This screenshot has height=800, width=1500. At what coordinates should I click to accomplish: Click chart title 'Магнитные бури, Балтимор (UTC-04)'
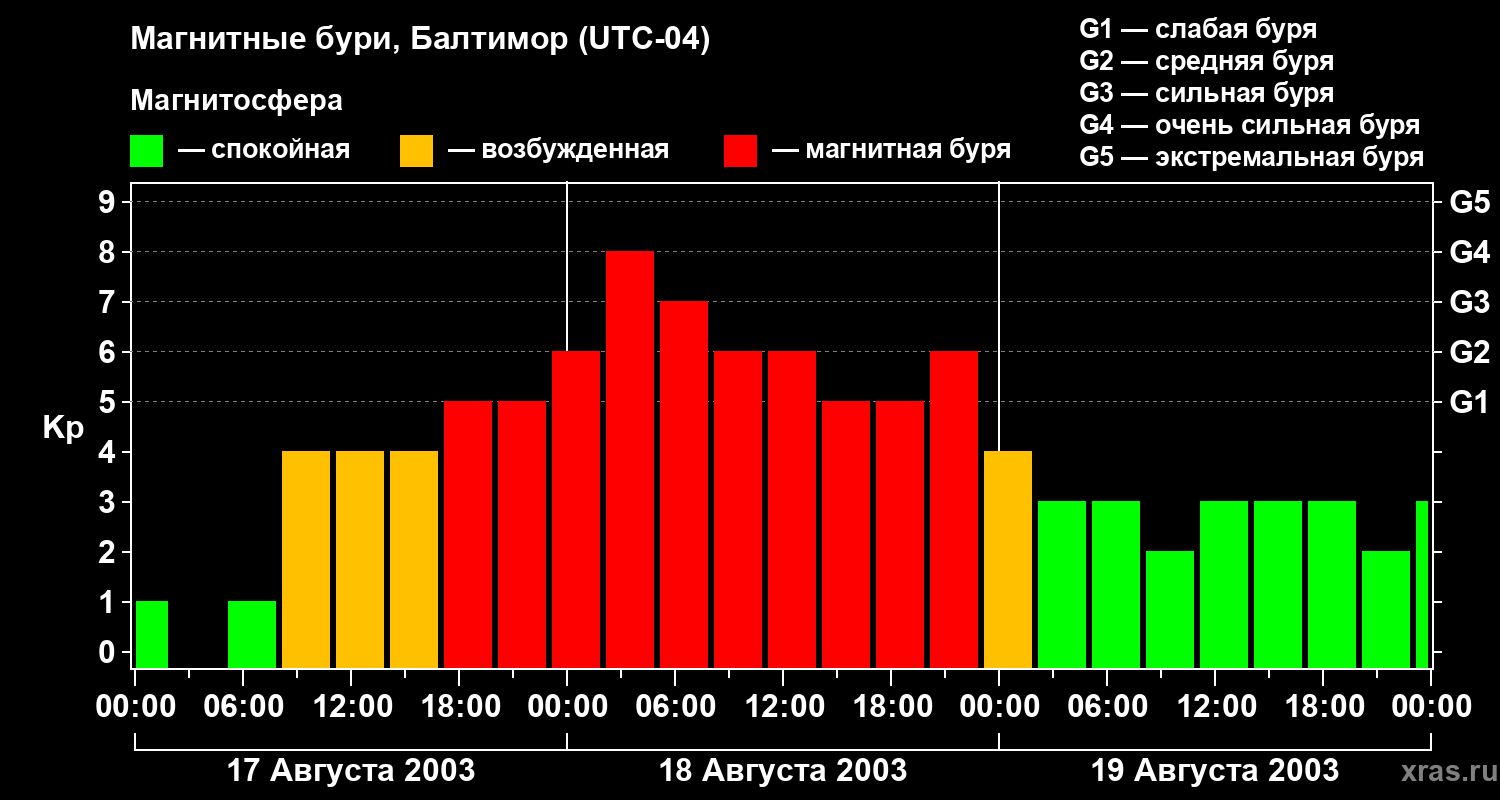pyautogui.click(x=420, y=40)
